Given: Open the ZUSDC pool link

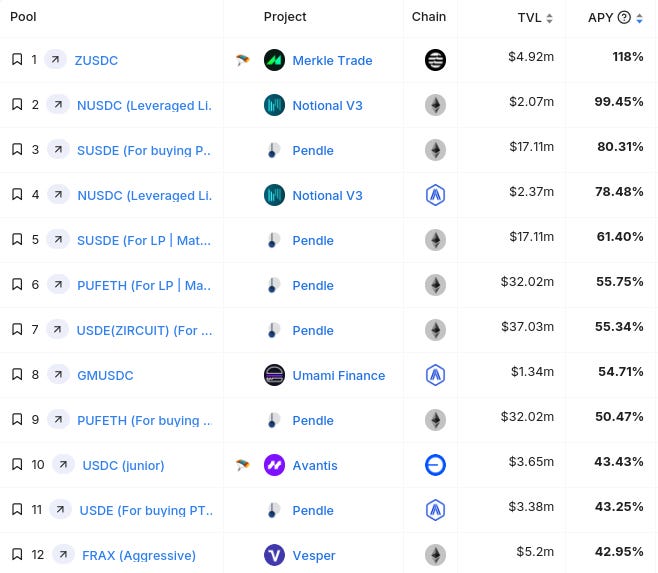Looking at the screenshot, I should [96, 60].
